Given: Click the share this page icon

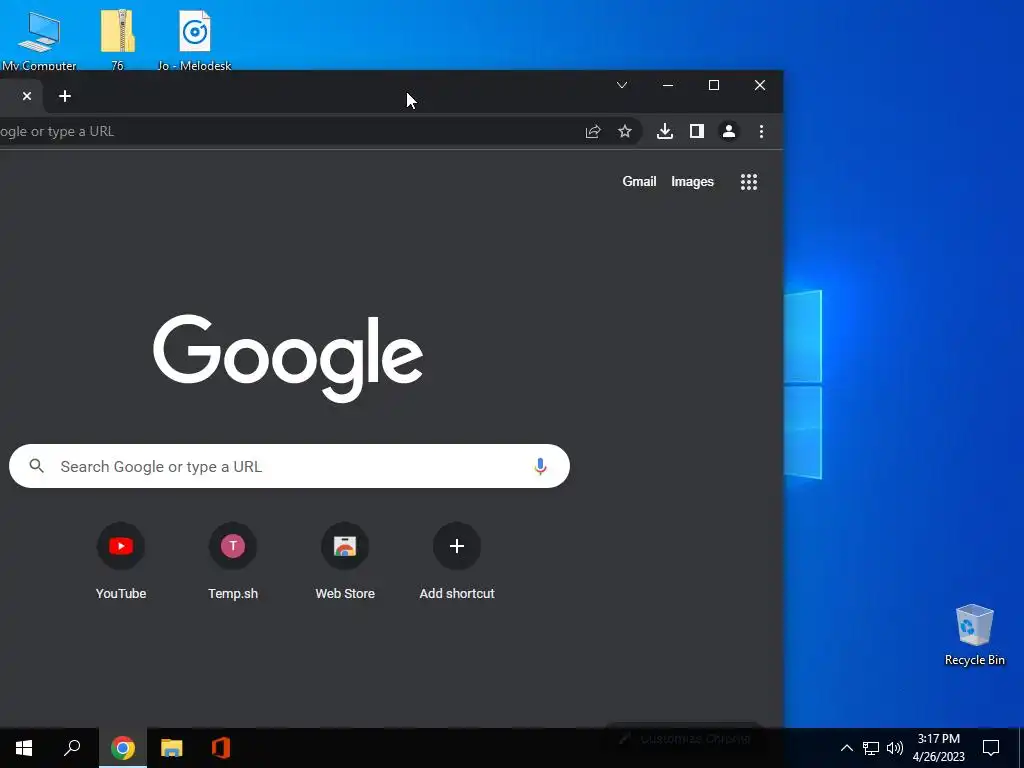Looking at the screenshot, I should (592, 131).
